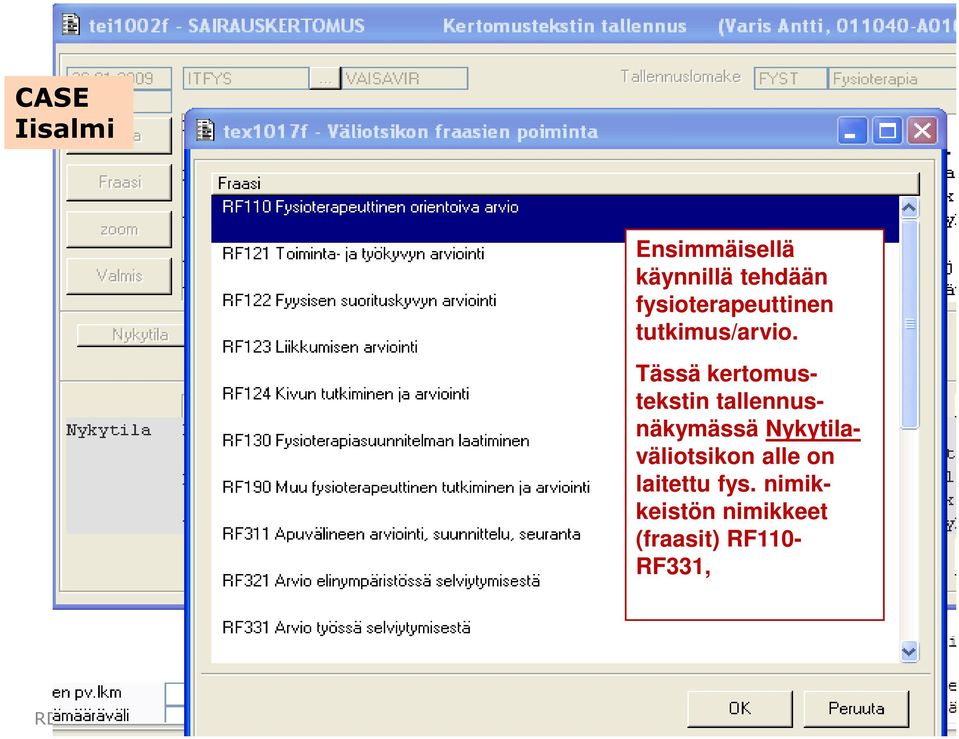Click the ITFYS field in background window
The image size is (959, 739).
tap(246, 78)
